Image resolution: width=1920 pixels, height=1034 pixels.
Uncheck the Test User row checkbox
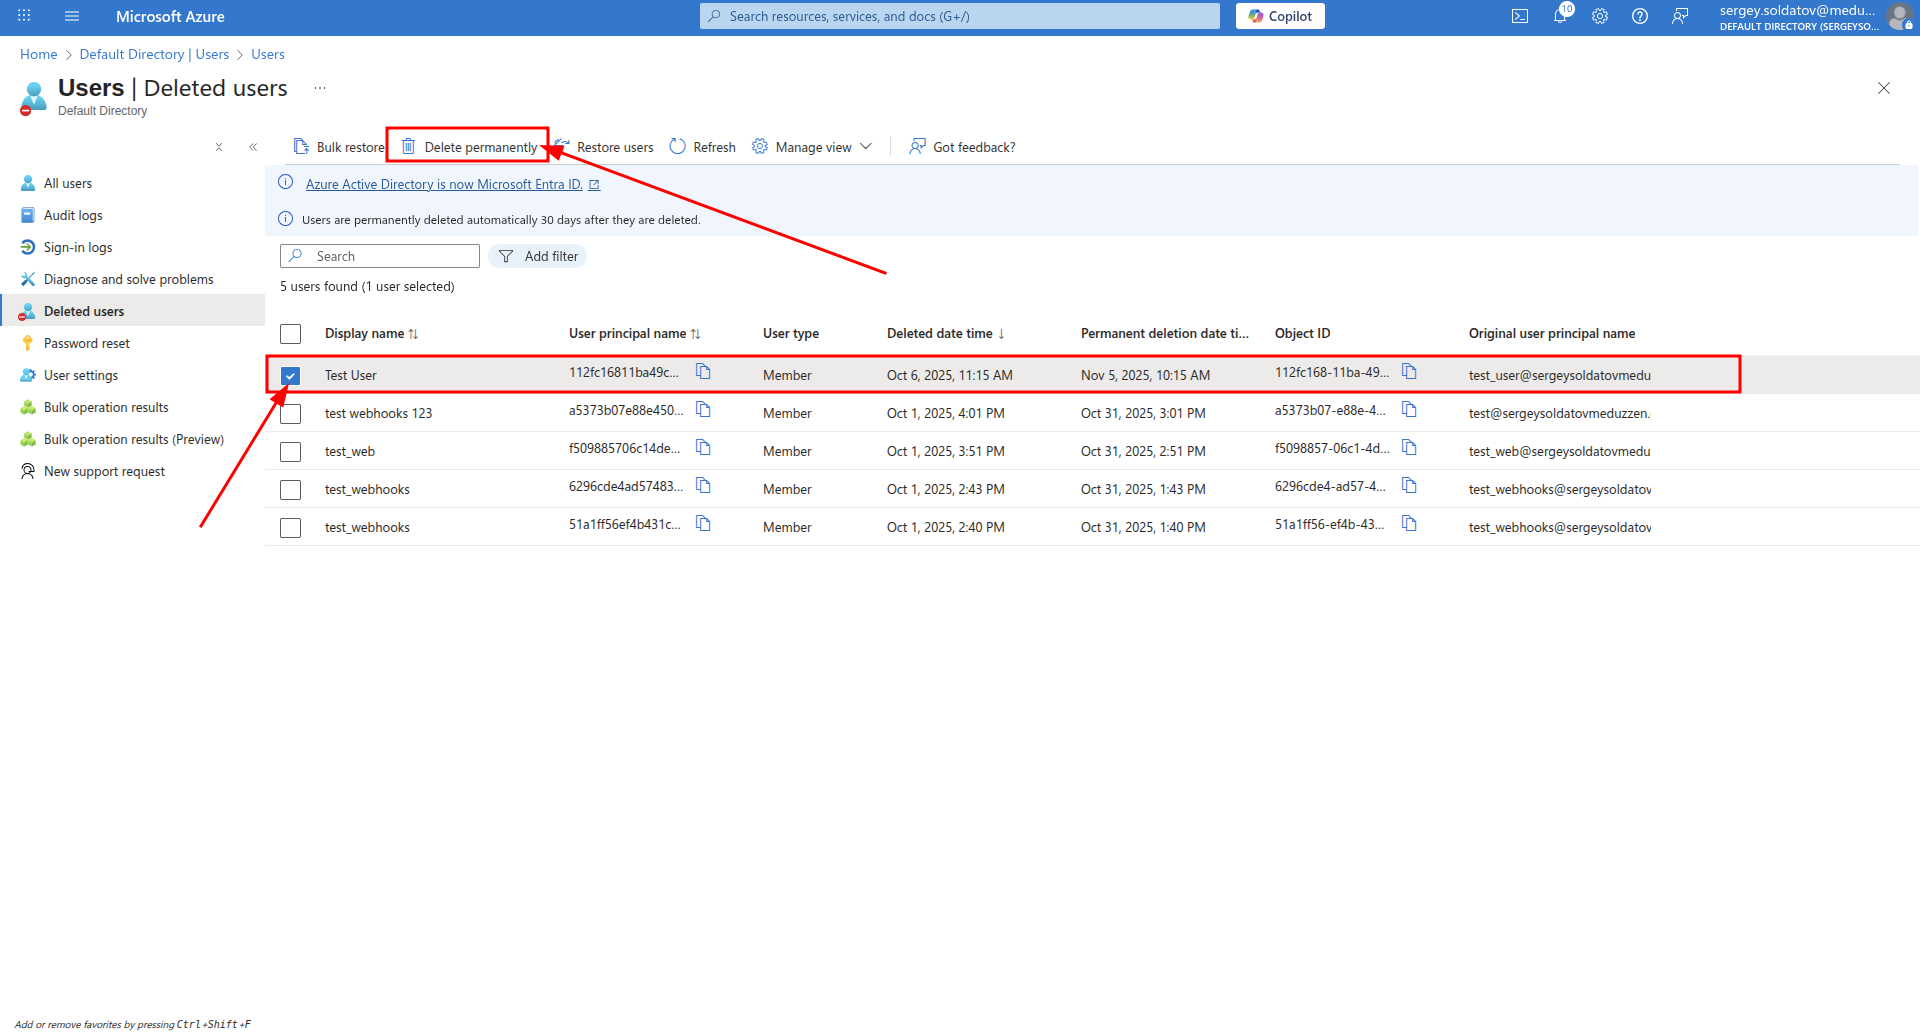click(291, 376)
